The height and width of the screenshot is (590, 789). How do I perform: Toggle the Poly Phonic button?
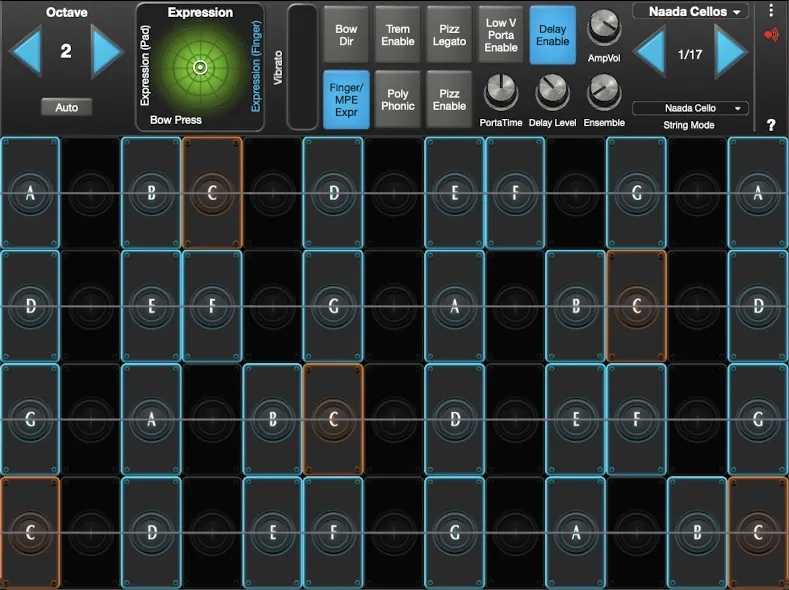398,100
